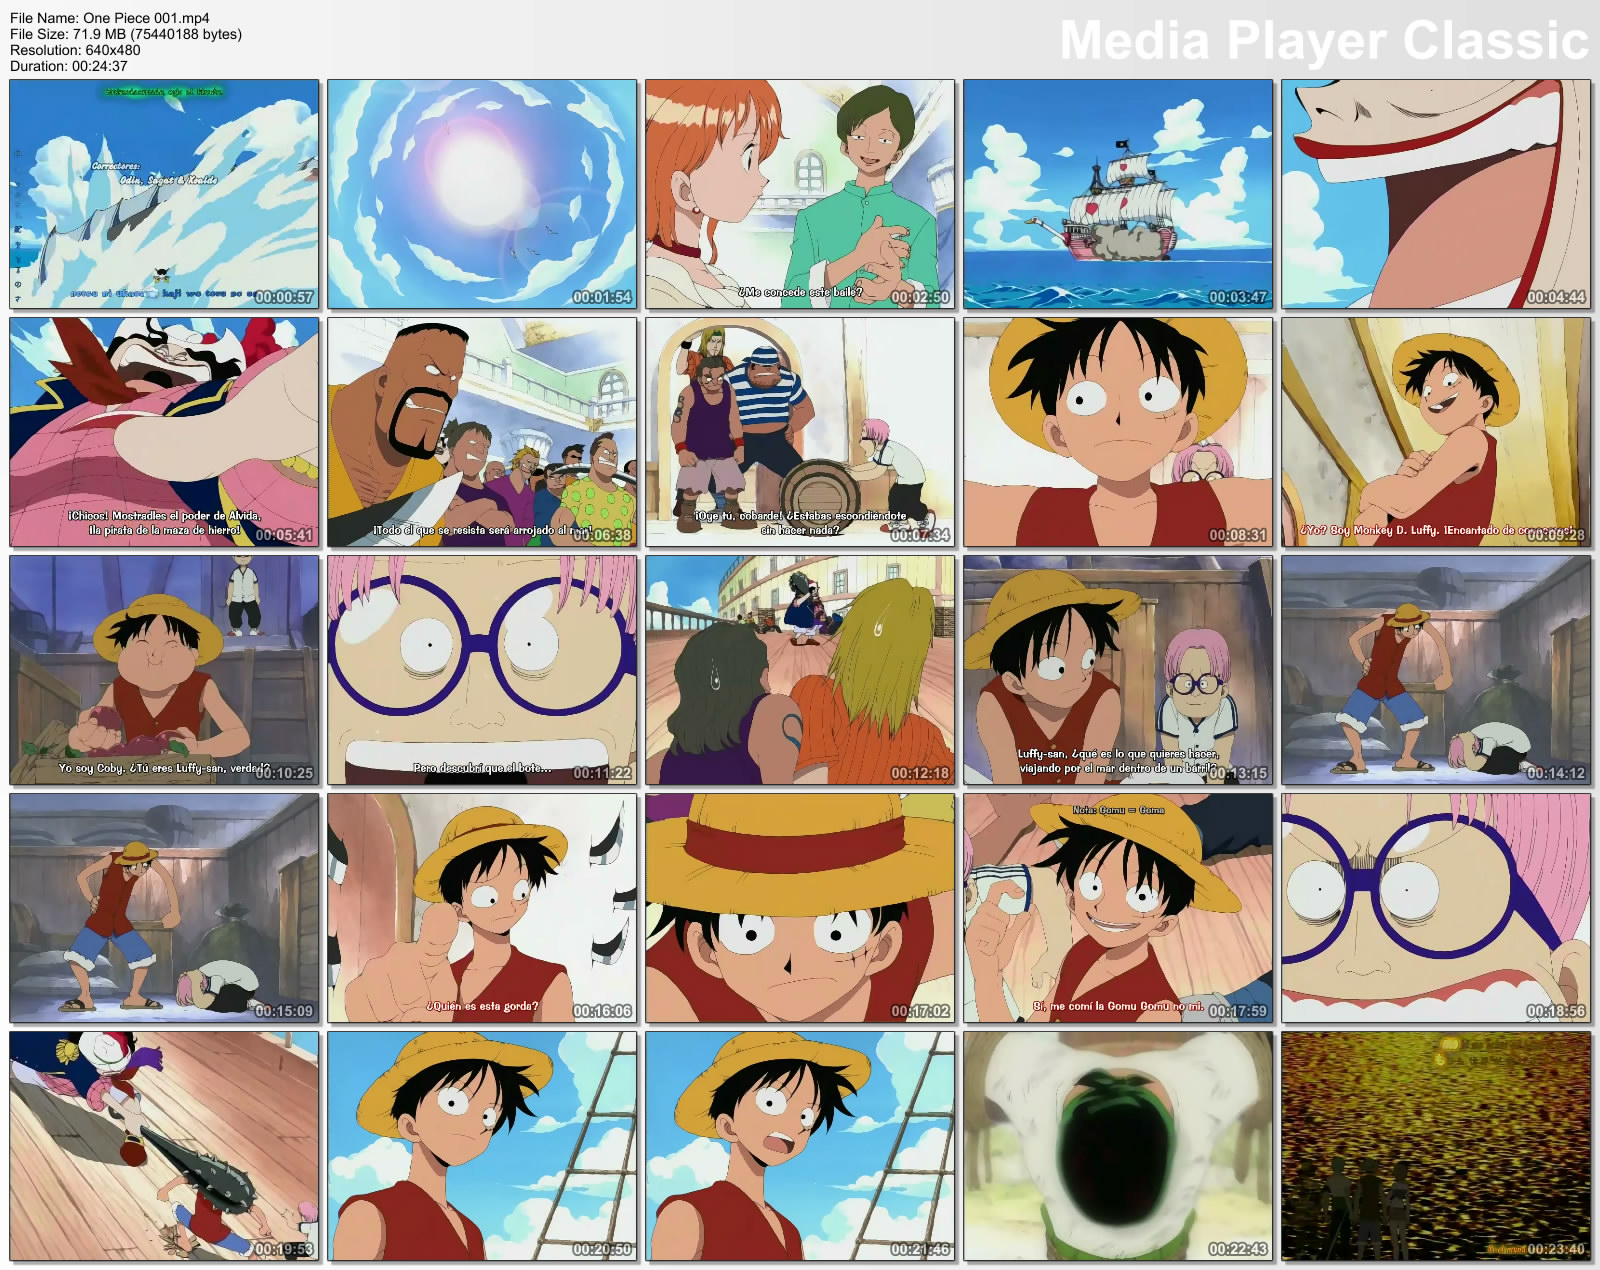
Task: Open the laughing mouth frame at 00:04:44
Action: (1436, 194)
